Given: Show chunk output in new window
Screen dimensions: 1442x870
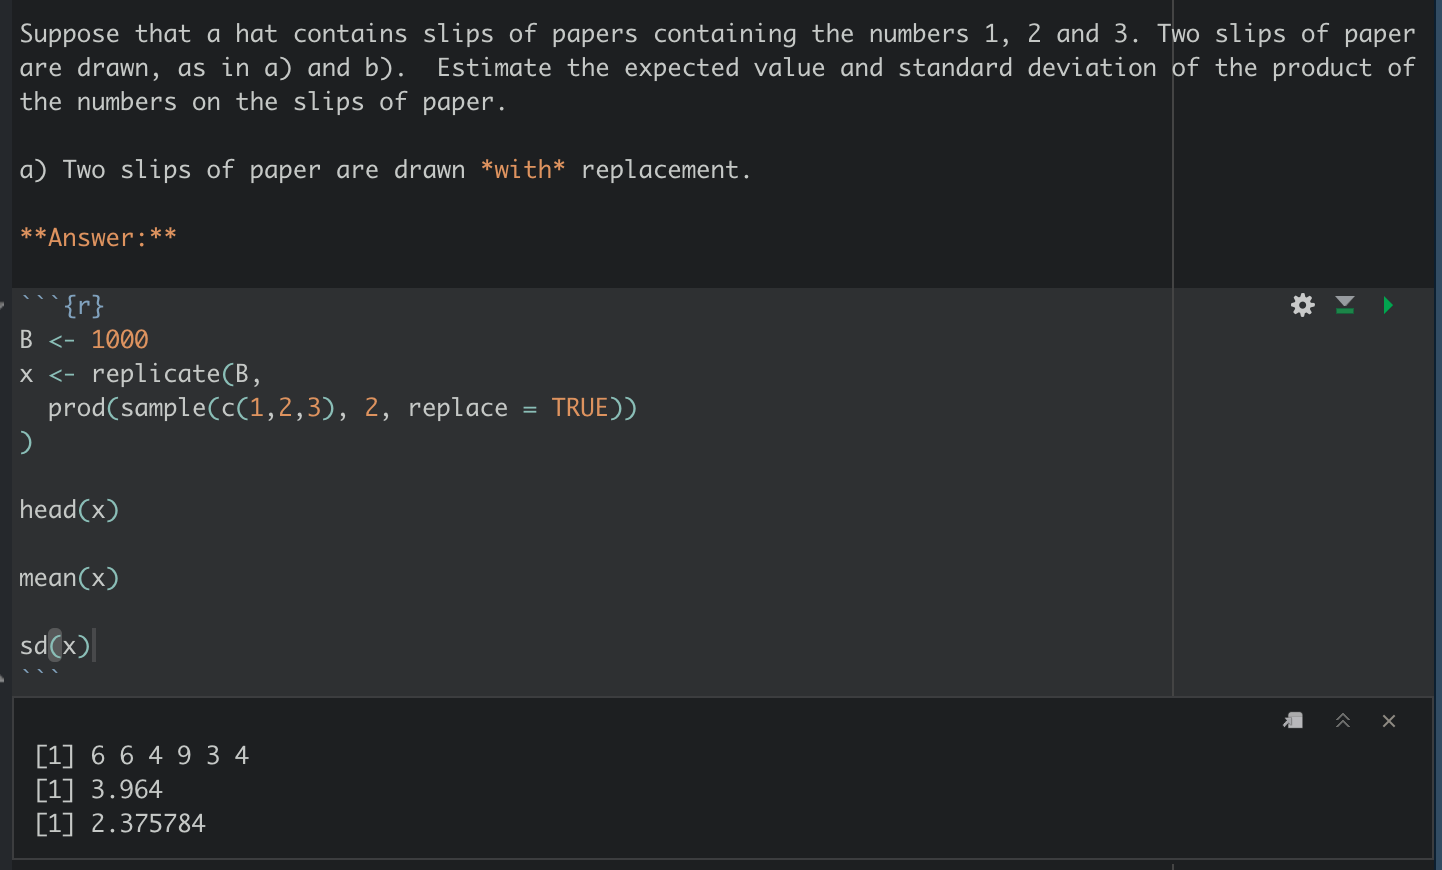Looking at the screenshot, I should point(1293,721).
